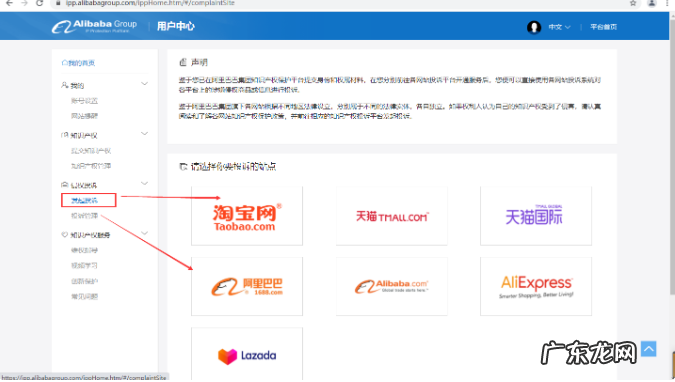Click the icon beside 请选择 heading
675x382 pixels.
click(183, 166)
